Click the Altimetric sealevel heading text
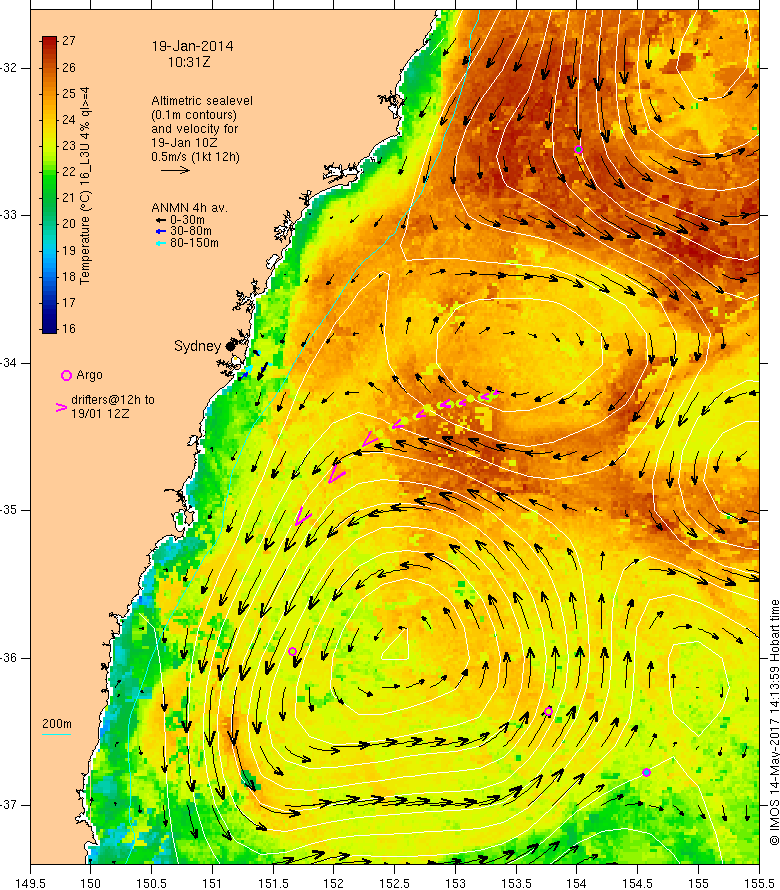The height and width of the screenshot is (890, 780). coord(202,101)
